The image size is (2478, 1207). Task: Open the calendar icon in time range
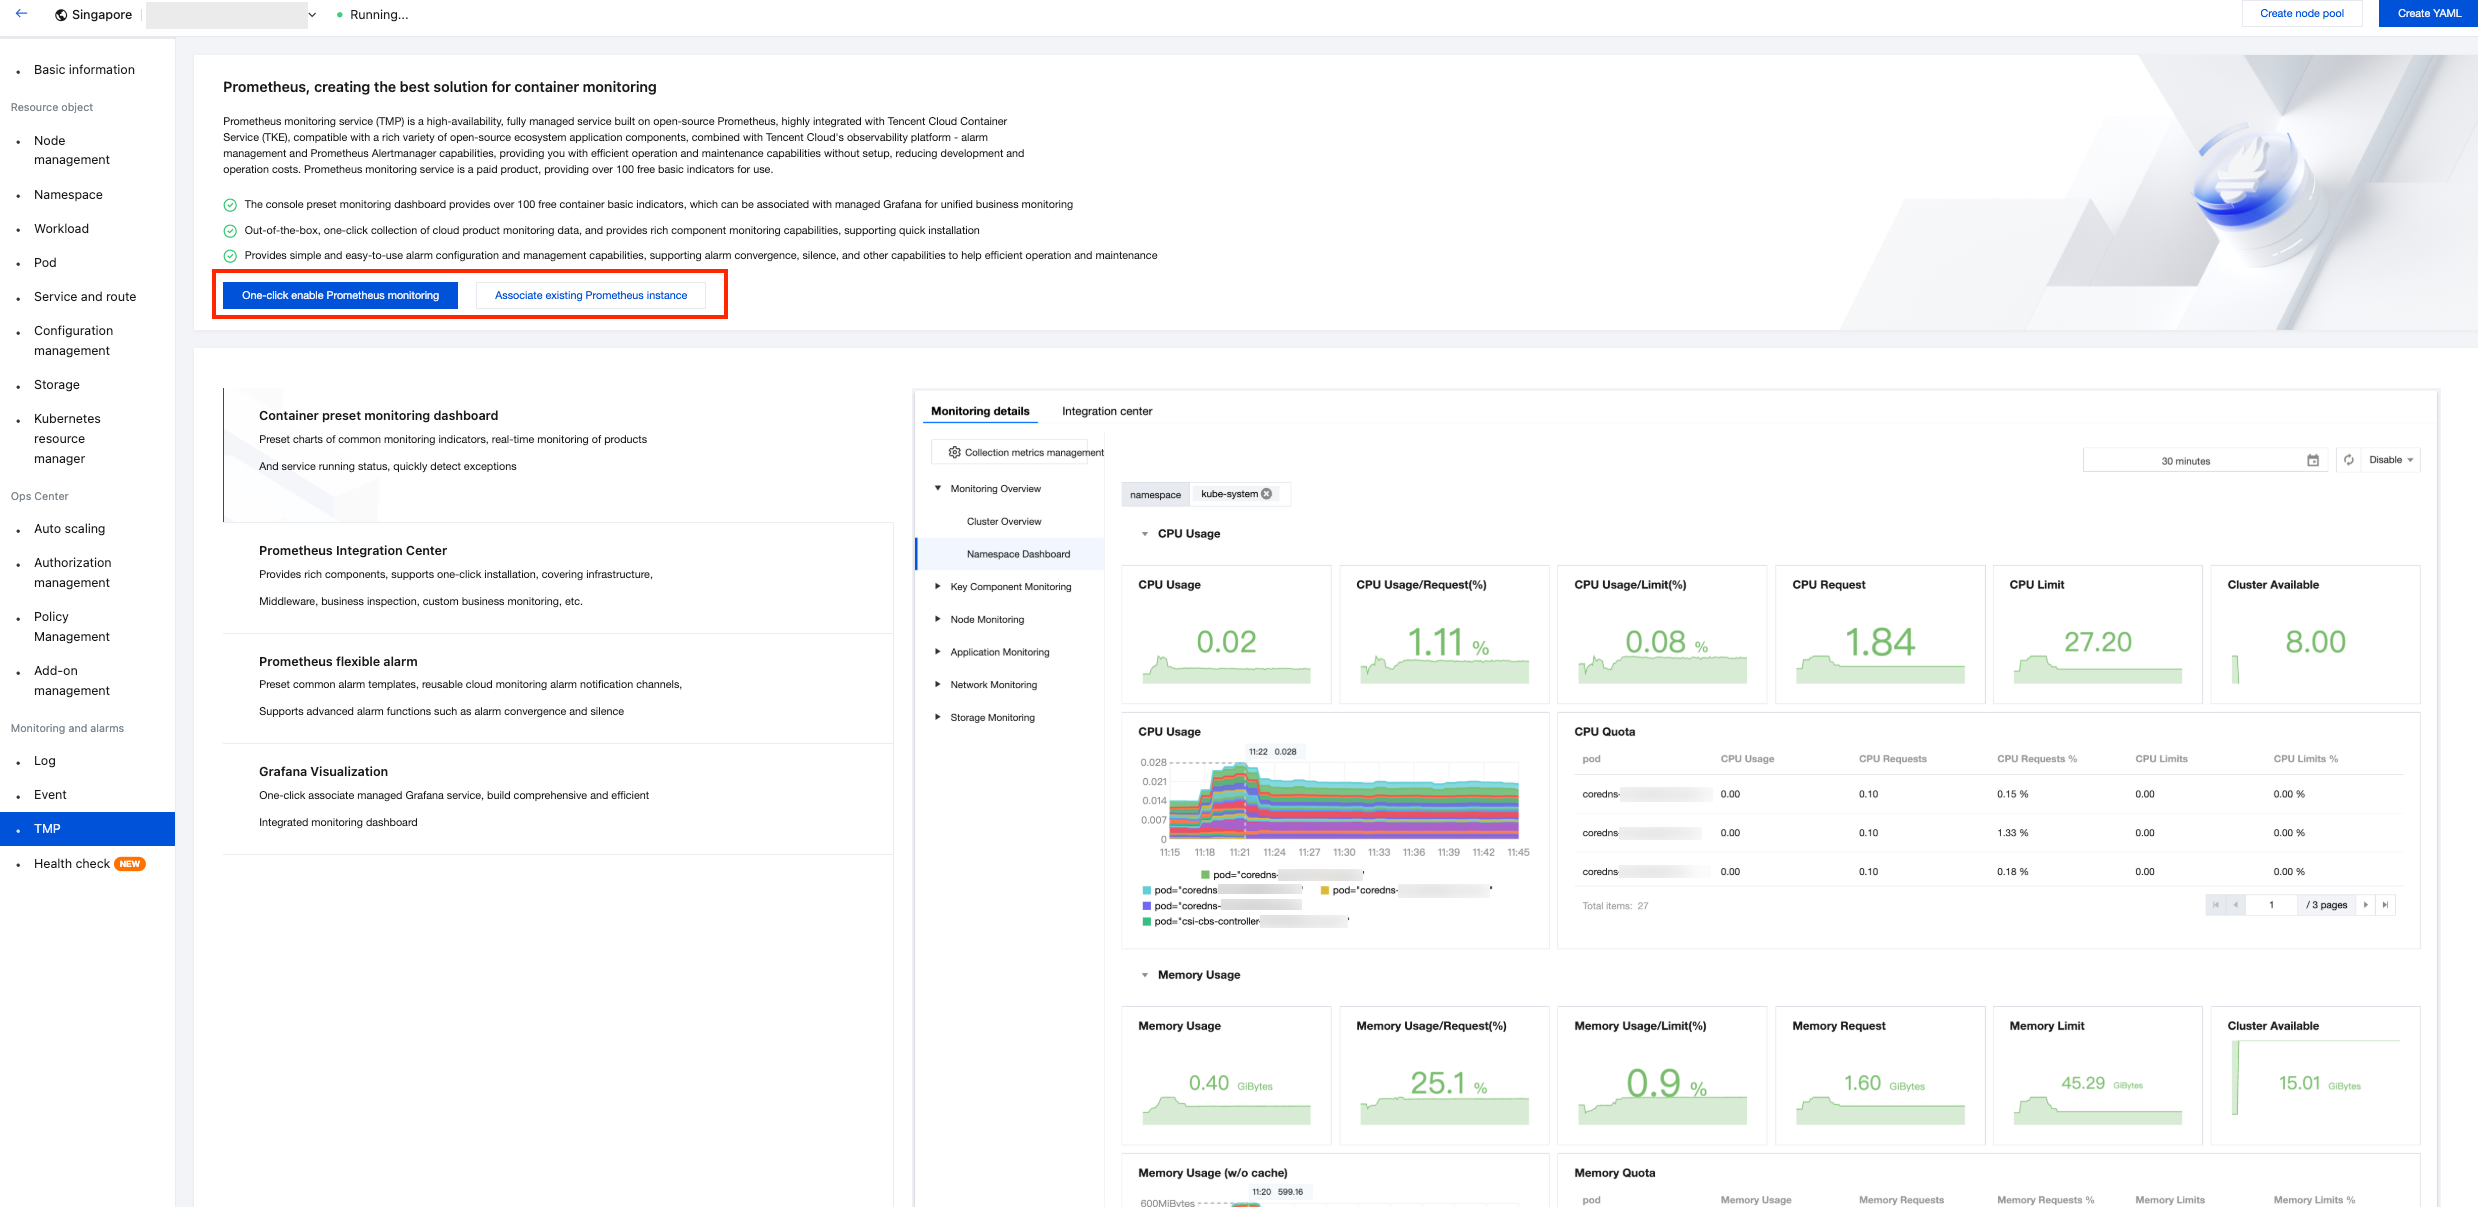pyautogui.click(x=2313, y=461)
